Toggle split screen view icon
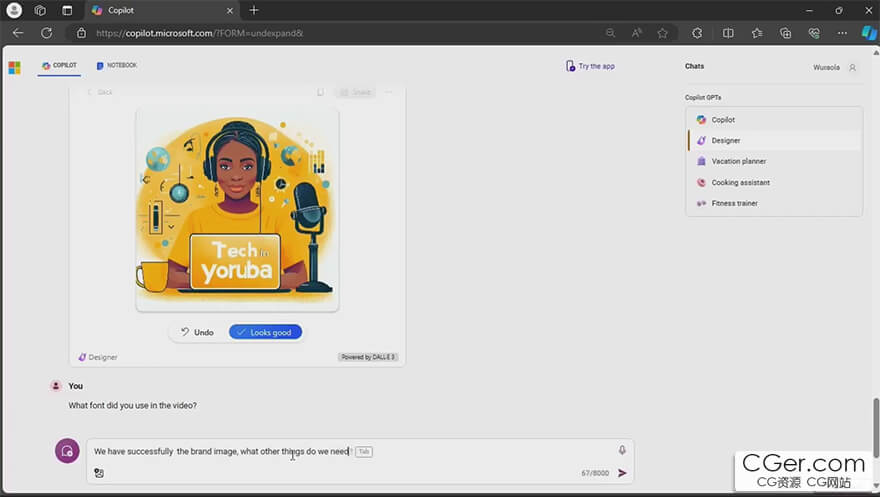This screenshot has width=880, height=497. pos(728,33)
